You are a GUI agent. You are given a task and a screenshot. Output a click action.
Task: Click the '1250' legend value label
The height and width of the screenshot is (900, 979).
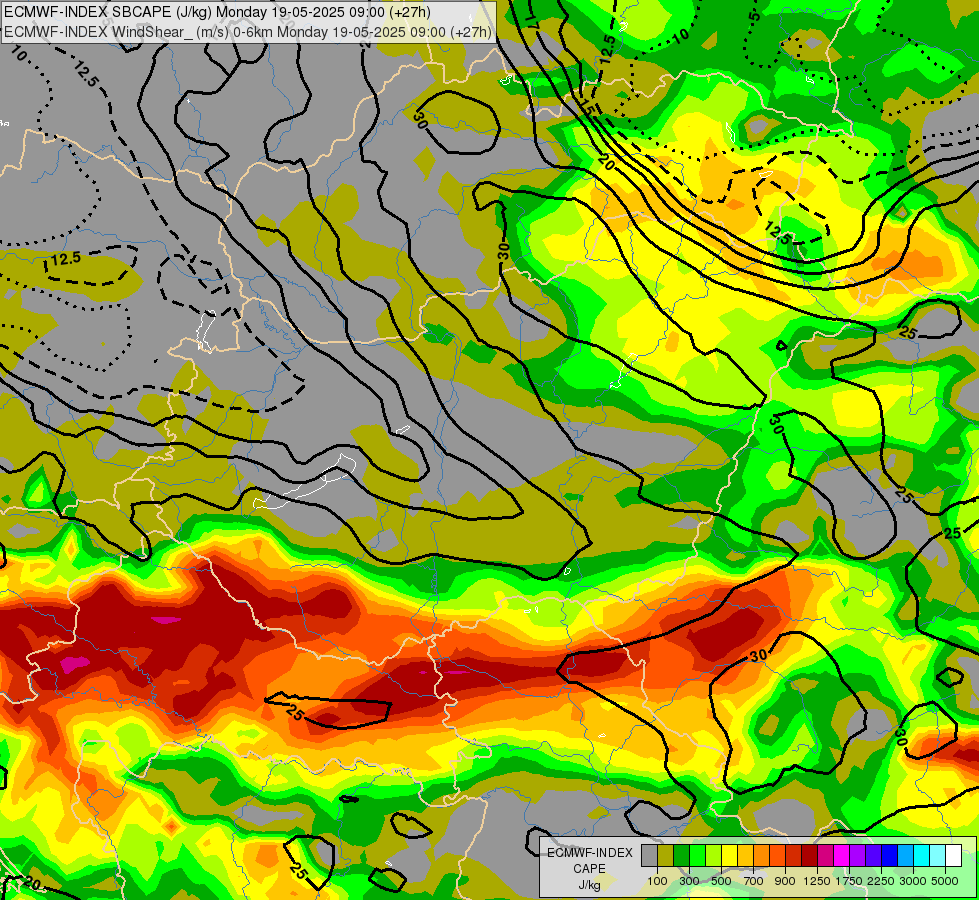tap(817, 881)
